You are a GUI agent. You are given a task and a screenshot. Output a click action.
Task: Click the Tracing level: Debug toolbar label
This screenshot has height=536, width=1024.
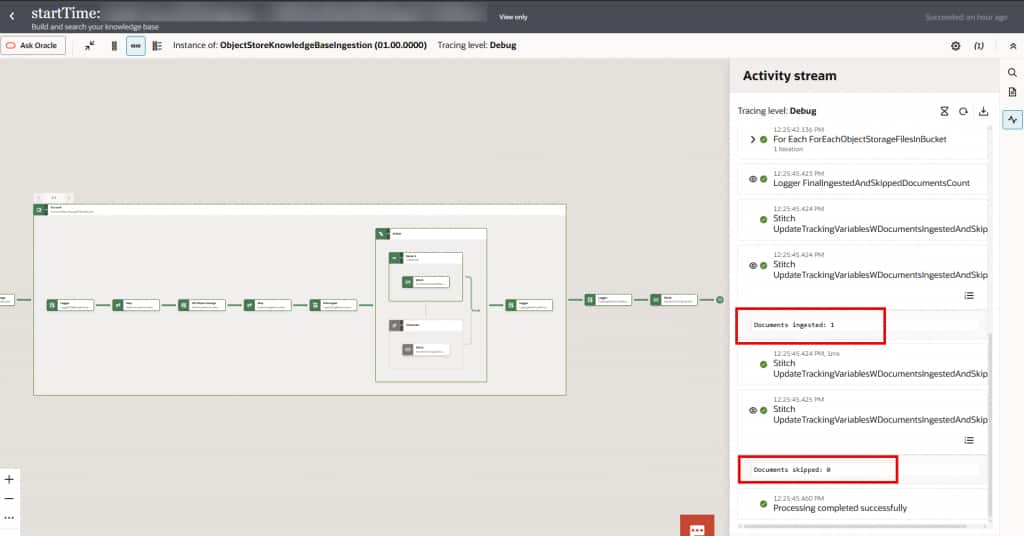click(x=477, y=46)
